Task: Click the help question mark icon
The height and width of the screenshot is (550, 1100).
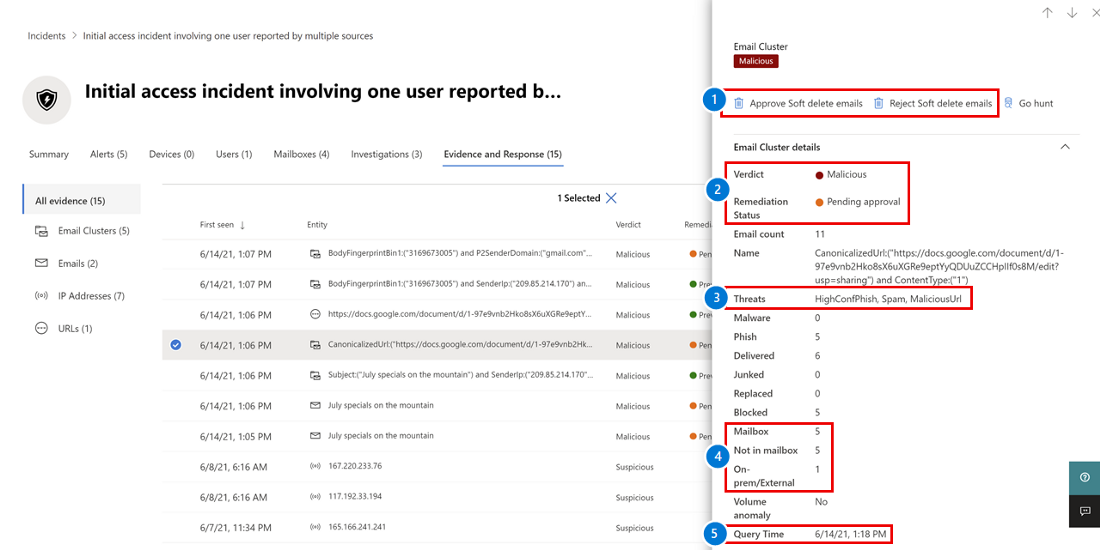Action: click(1084, 478)
